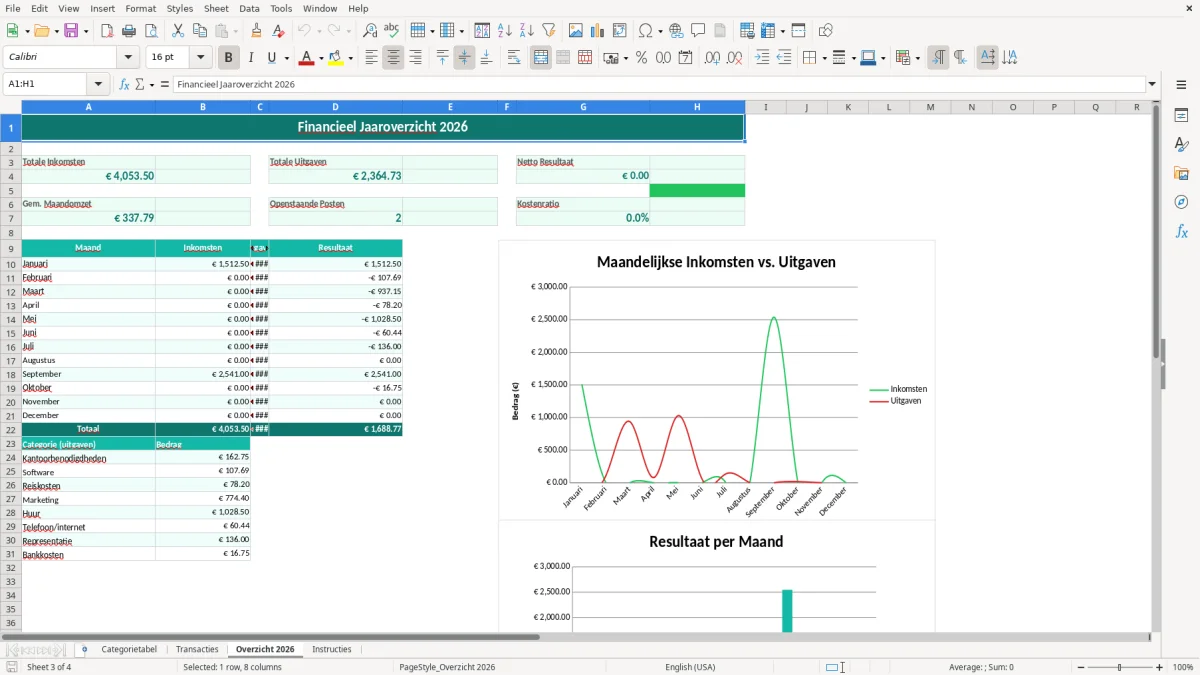Add a decimal place icon
The height and width of the screenshot is (675, 1200).
[712, 58]
